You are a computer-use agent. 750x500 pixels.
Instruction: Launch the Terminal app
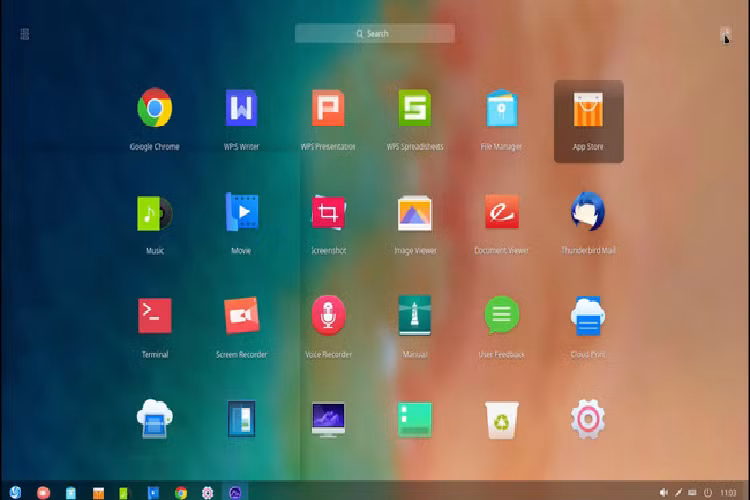(x=154, y=316)
